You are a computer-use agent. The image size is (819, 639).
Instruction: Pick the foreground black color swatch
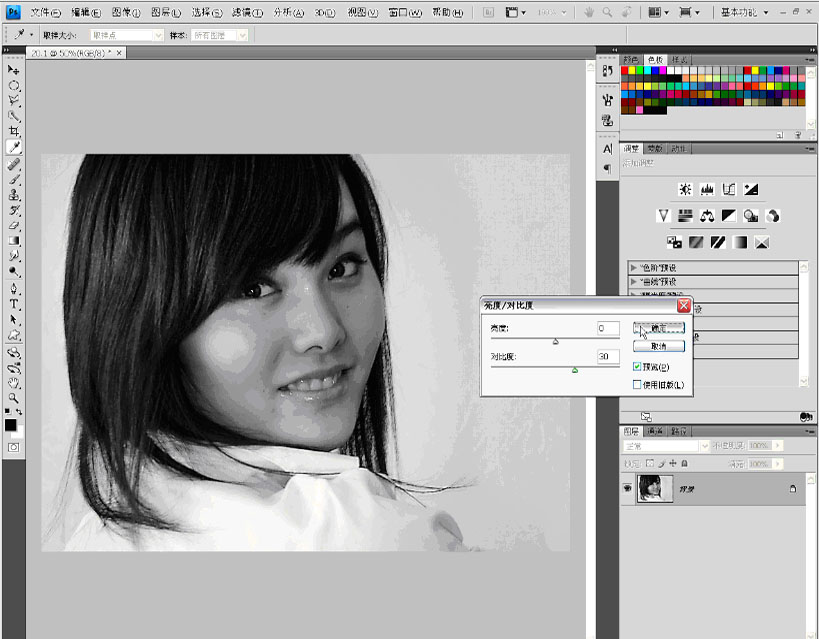10,425
